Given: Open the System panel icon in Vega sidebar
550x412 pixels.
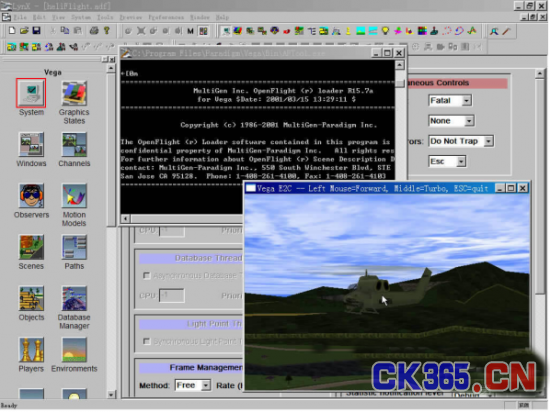Looking at the screenshot, I should click(x=31, y=93).
